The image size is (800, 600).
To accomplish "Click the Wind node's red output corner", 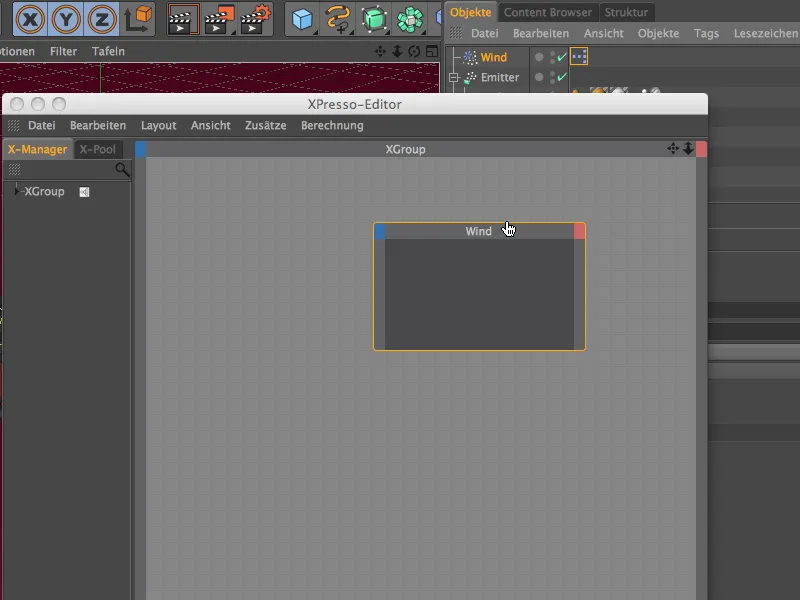I will click(x=580, y=231).
